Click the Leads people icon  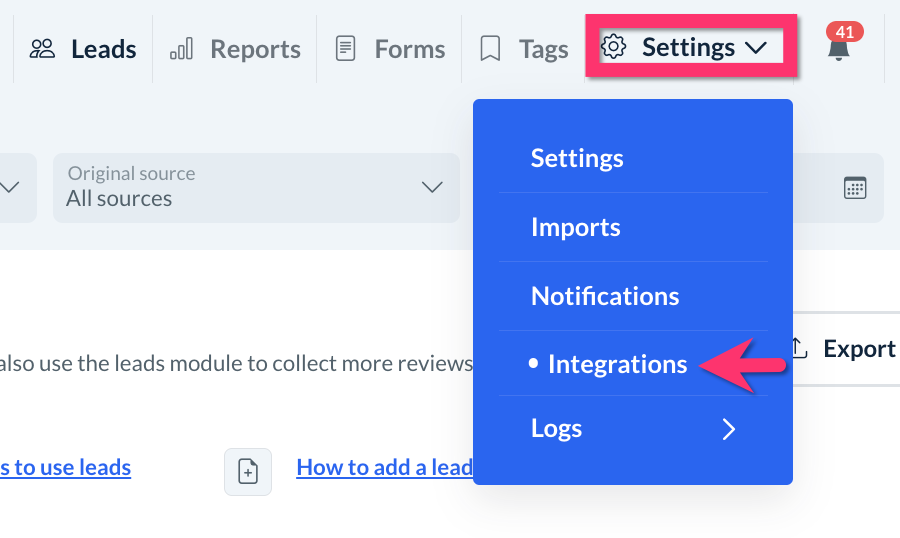click(42, 48)
